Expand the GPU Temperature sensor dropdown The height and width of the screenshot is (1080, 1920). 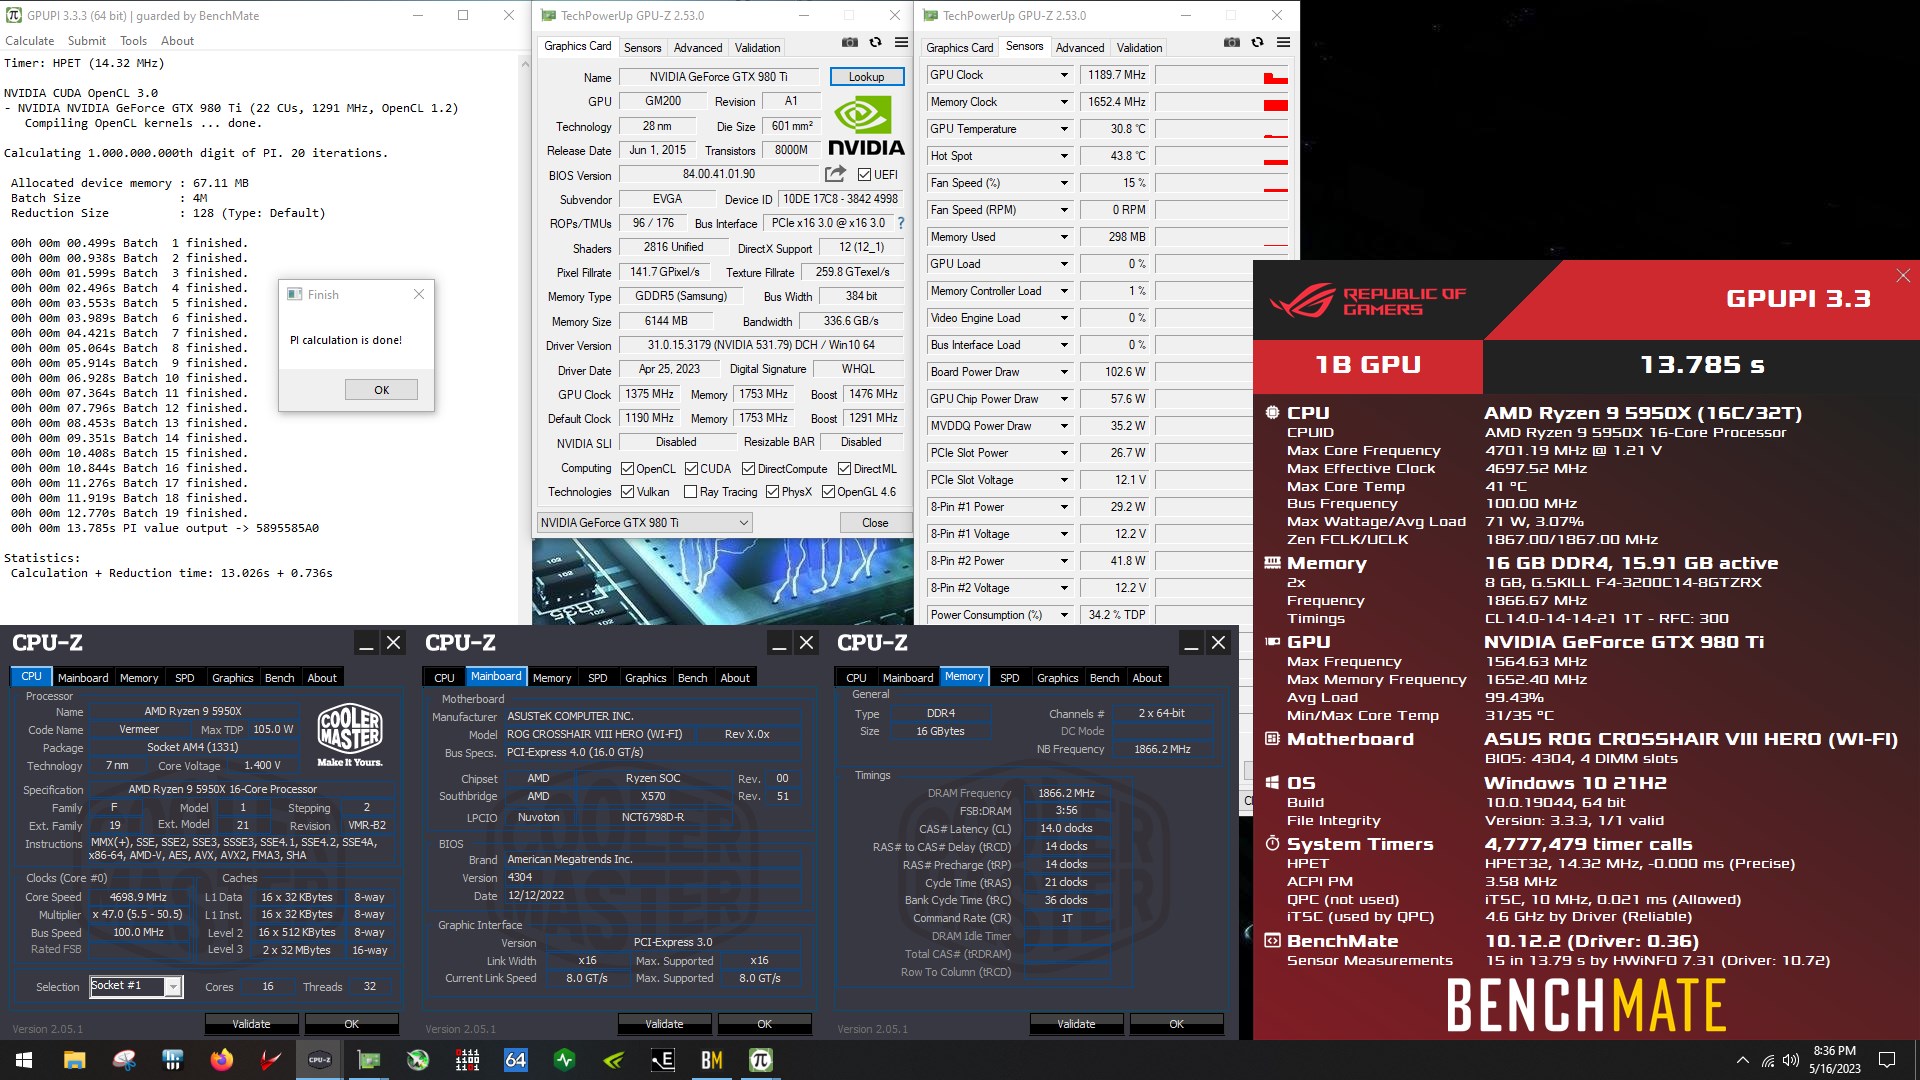point(1064,129)
